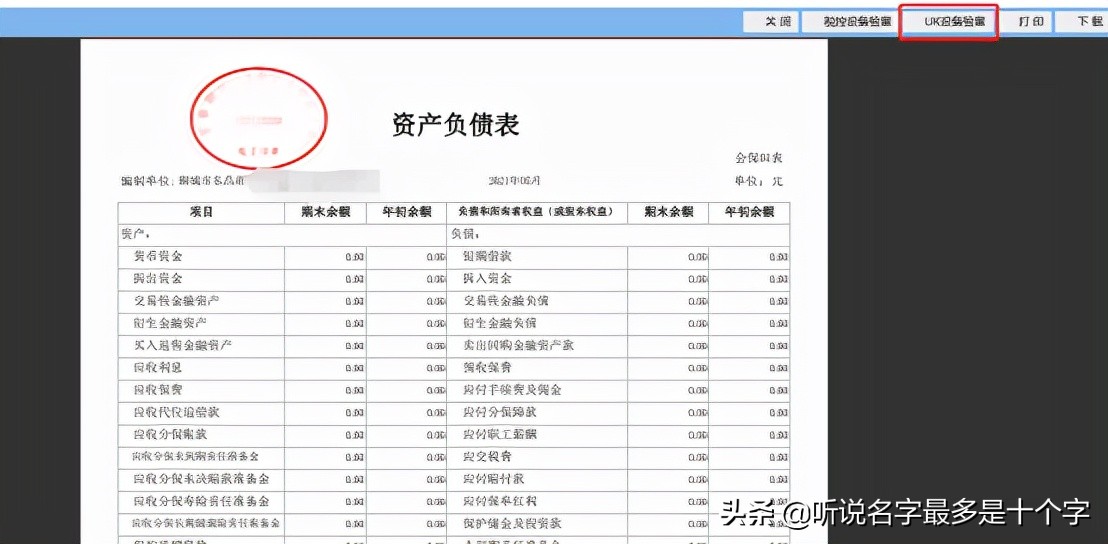
Task: Select the 应付职工薪酬 row label
Action: (x=500, y=434)
